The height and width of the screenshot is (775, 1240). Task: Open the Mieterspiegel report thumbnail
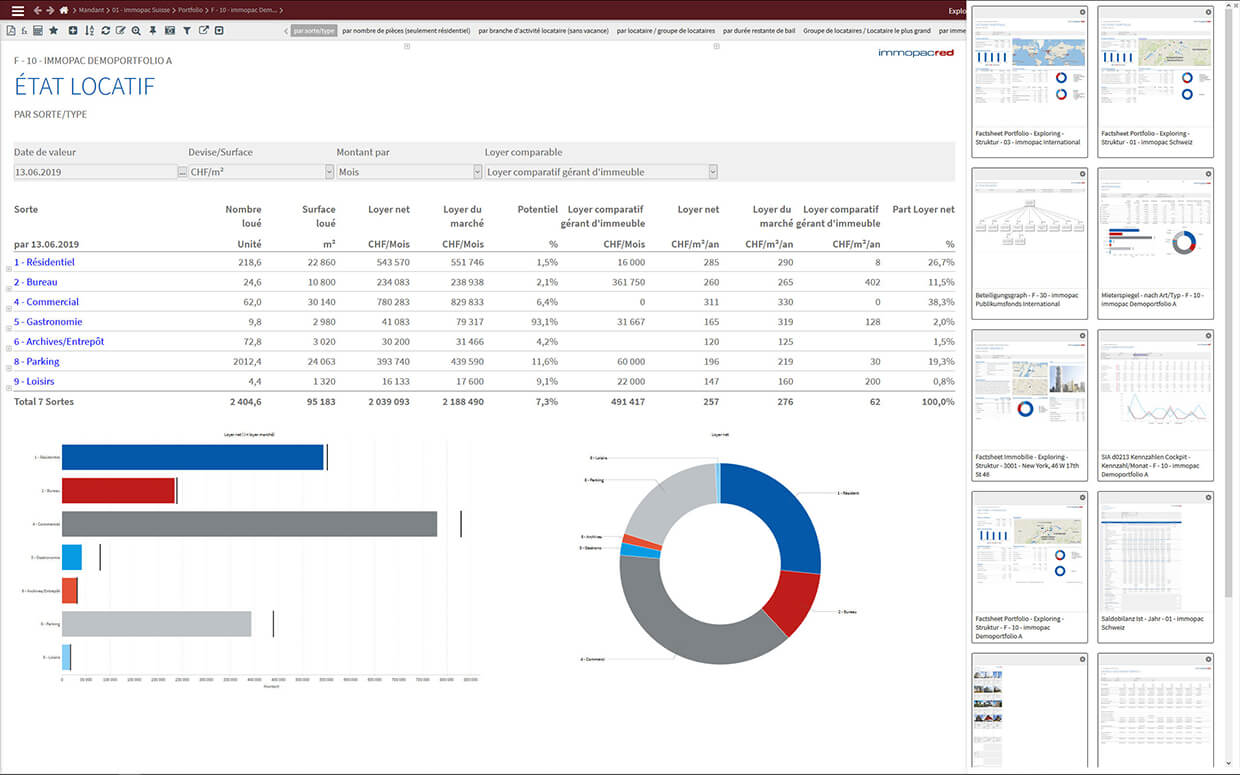(x=1155, y=243)
